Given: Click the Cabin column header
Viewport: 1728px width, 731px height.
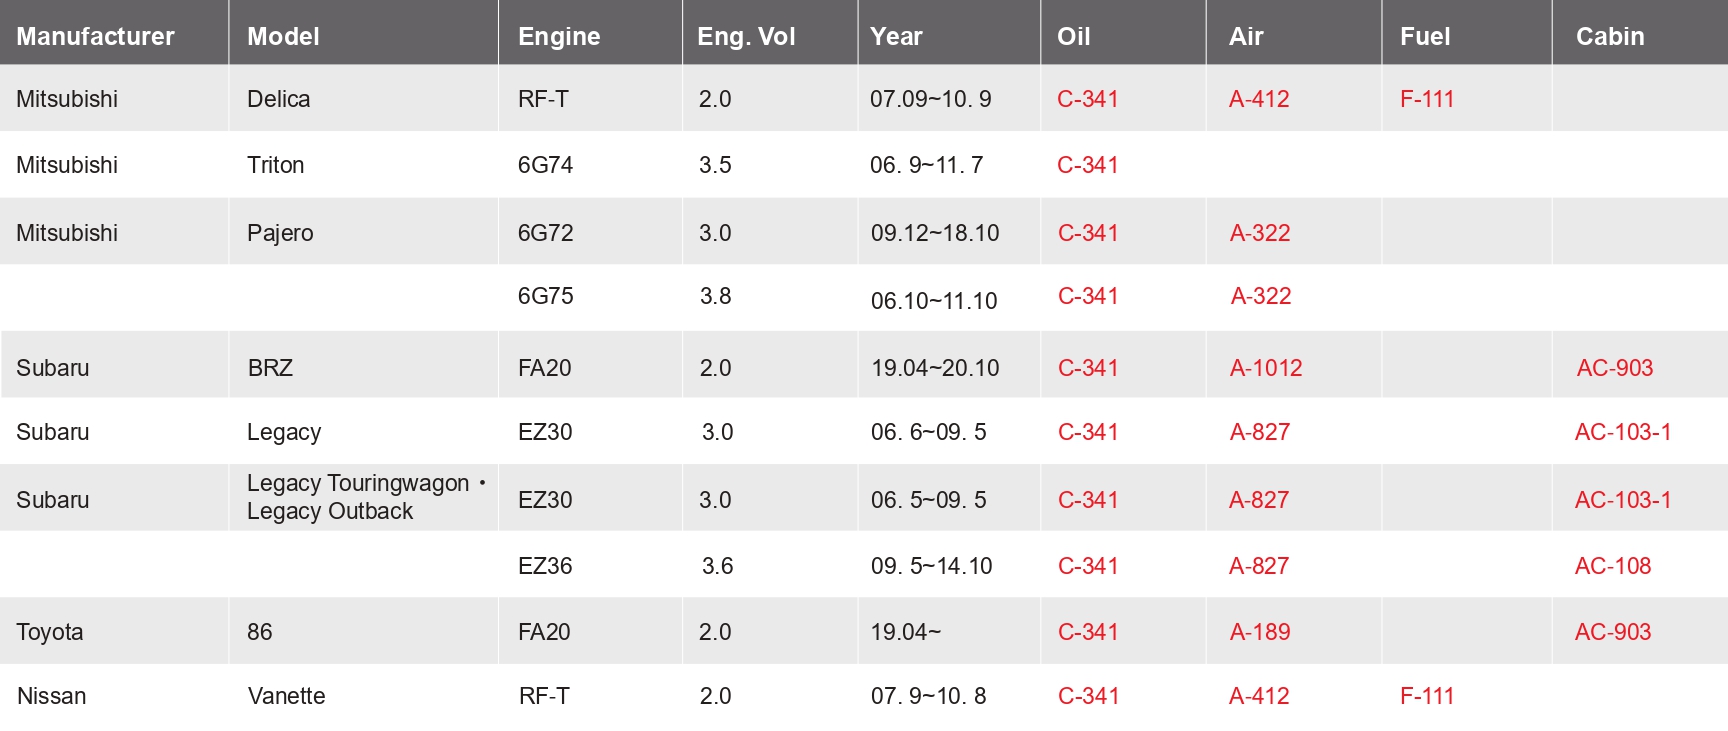Looking at the screenshot, I should [1609, 36].
